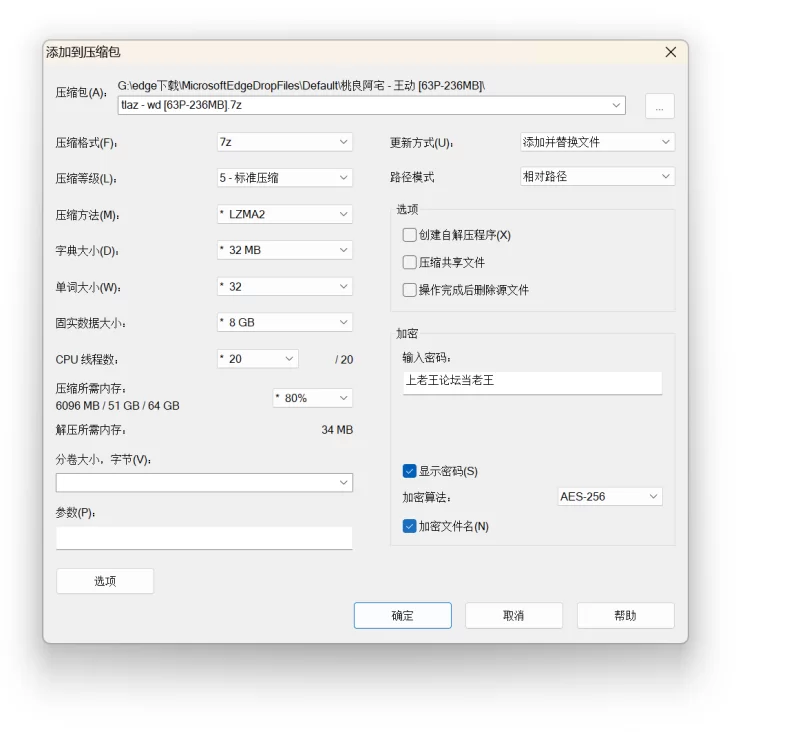
Task: Click the 输入密码 password field
Action: point(532,381)
